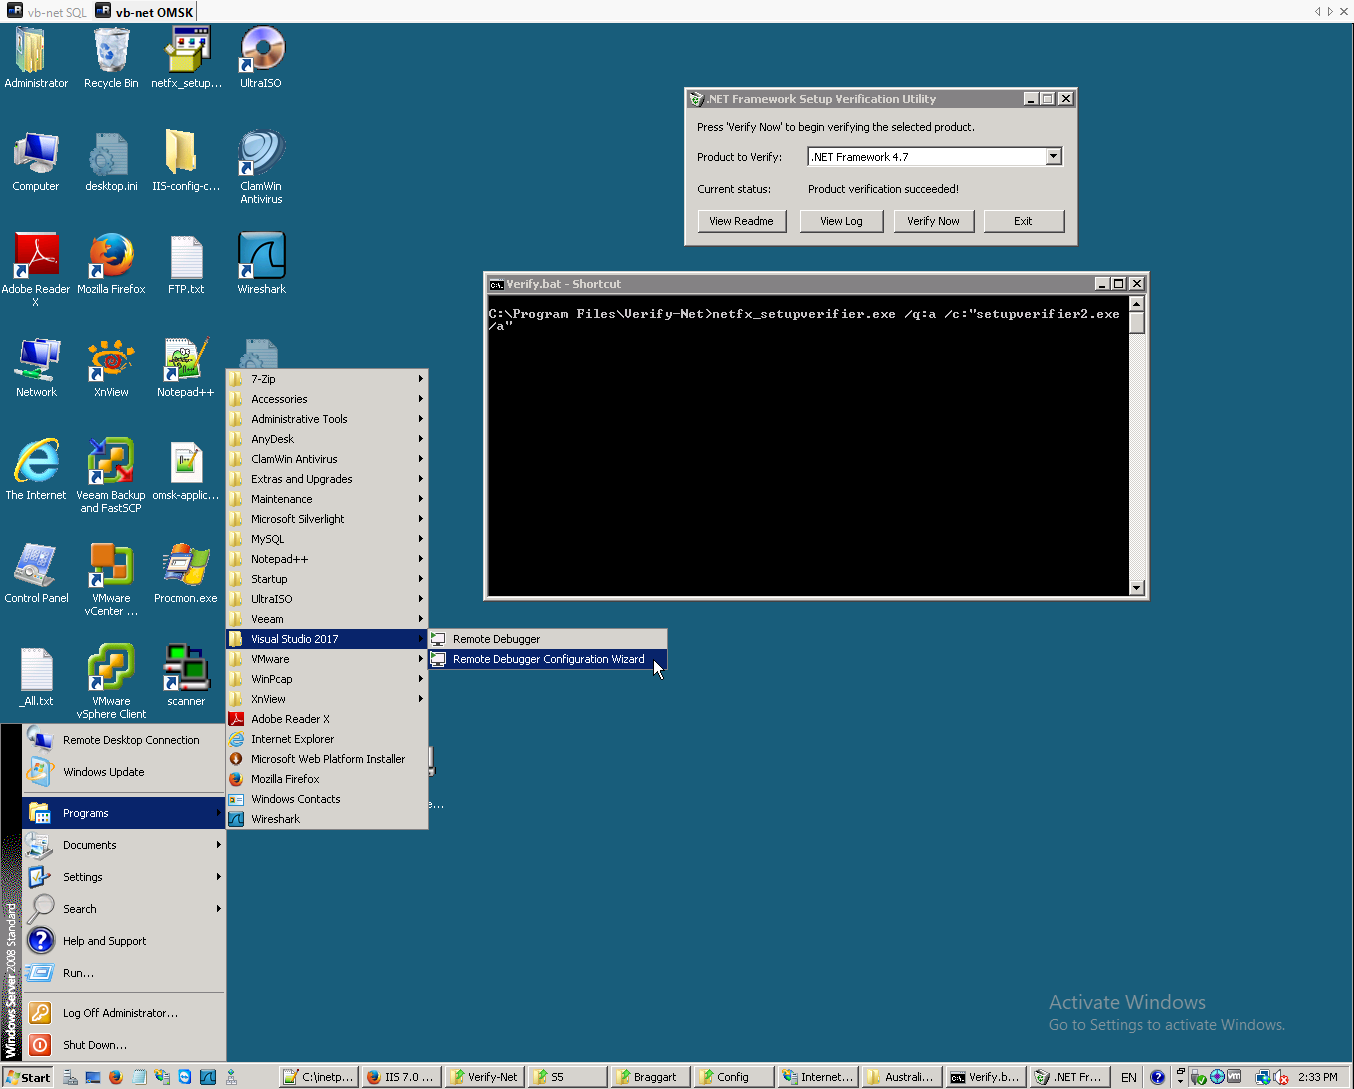Select the Adobe Reader X desktop icon
This screenshot has height=1089, width=1354.
36,270
